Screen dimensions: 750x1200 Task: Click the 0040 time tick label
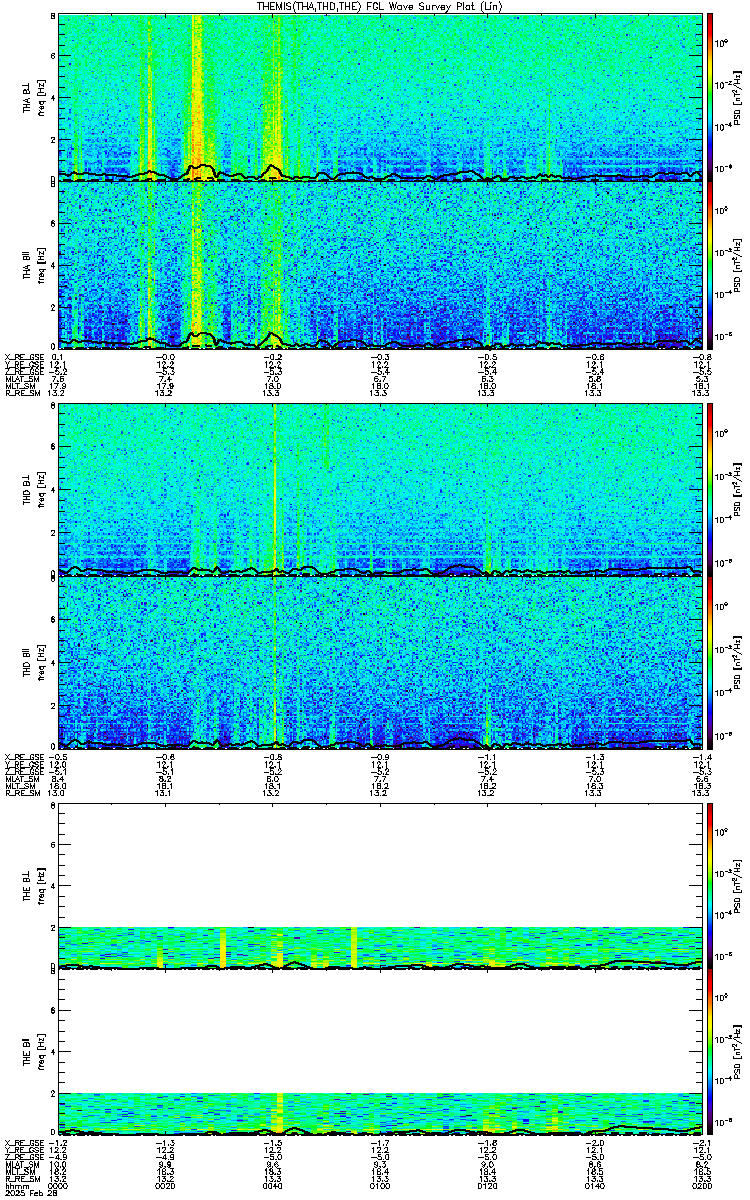pos(272,1186)
